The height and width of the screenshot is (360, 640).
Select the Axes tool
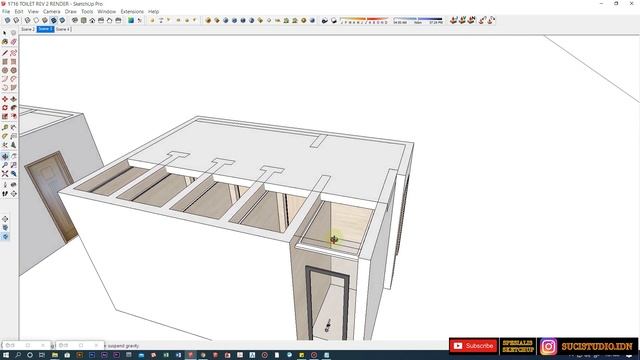(5, 145)
